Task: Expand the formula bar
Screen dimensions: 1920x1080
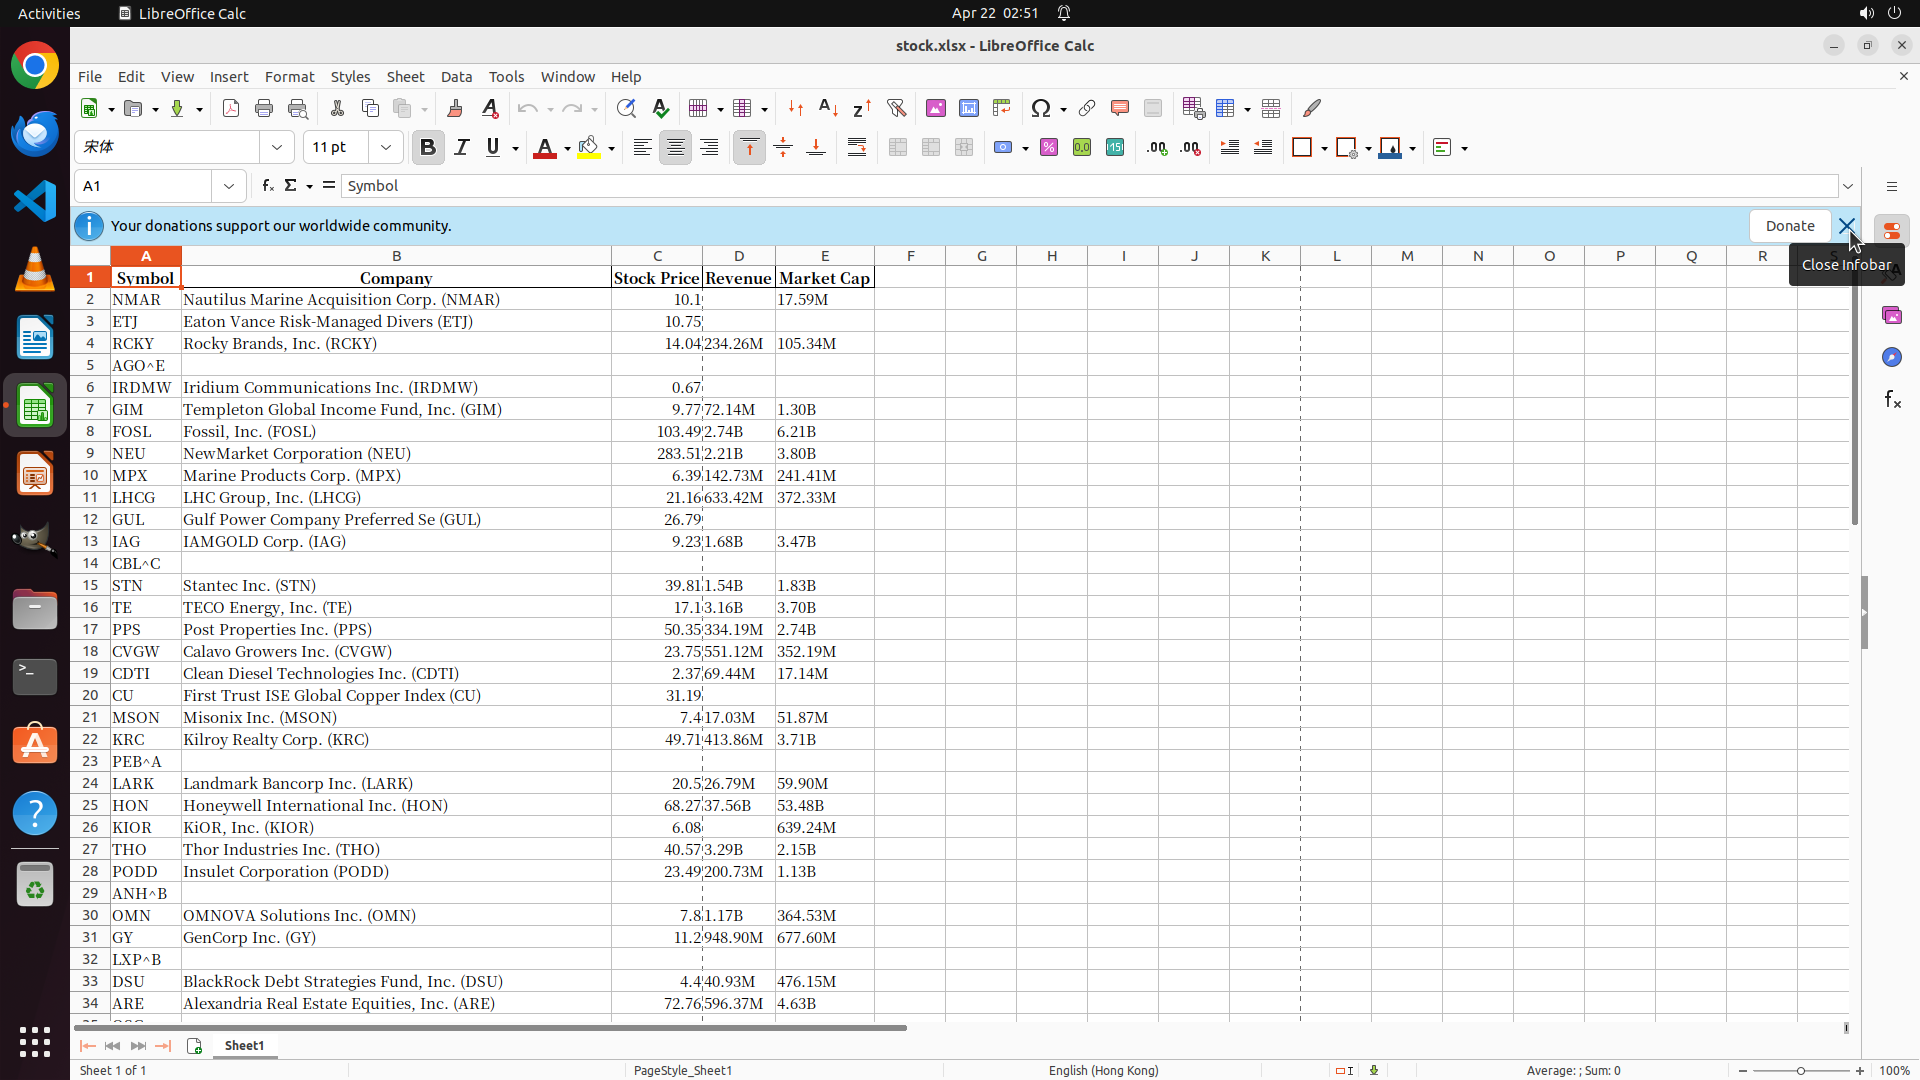Action: 1848,186
